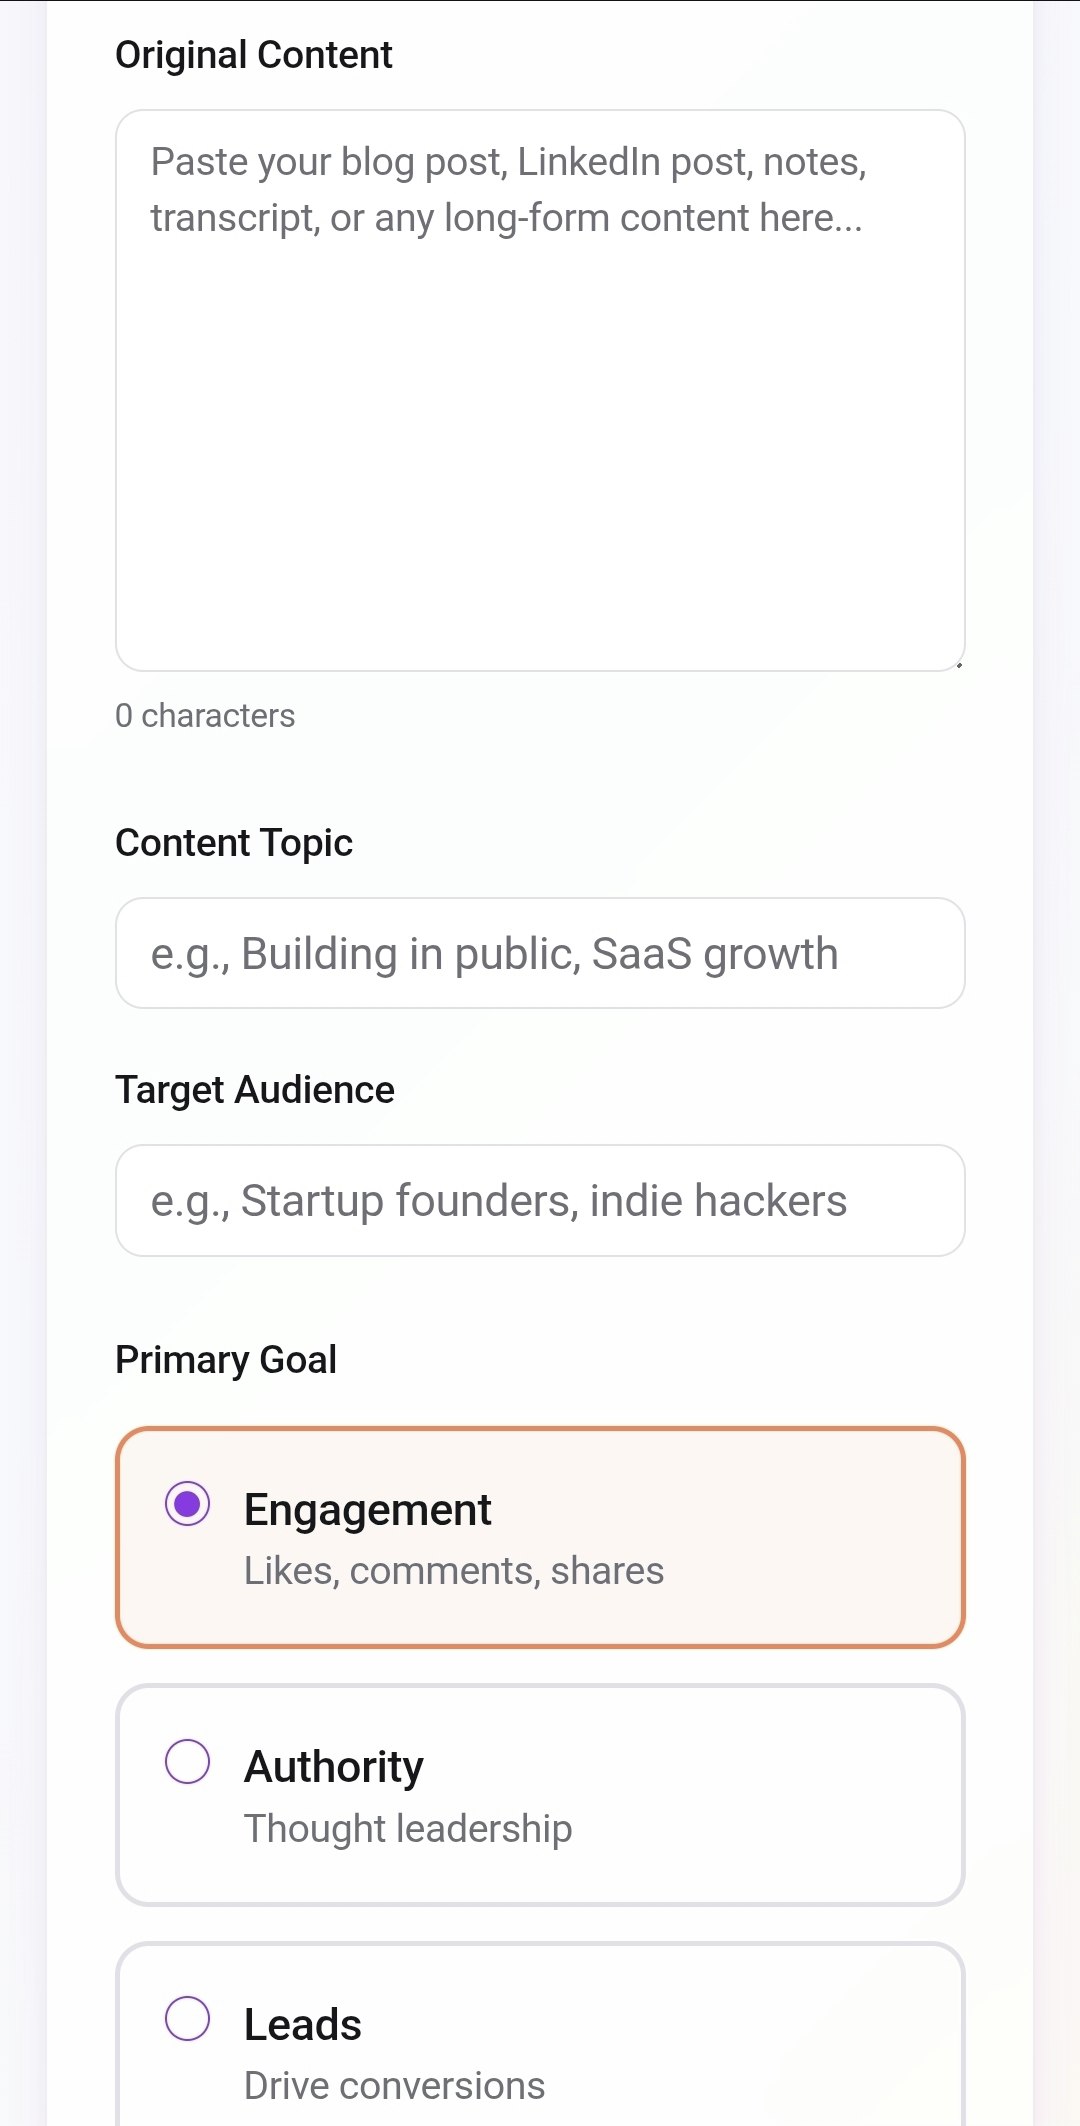Click the Original Content heading label
Image resolution: width=1080 pixels, height=2126 pixels.
pos(253,54)
